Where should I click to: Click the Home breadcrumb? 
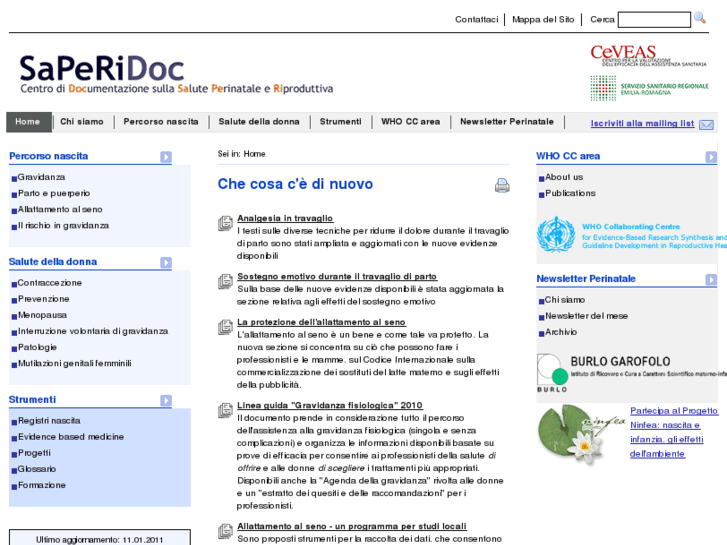click(x=254, y=154)
